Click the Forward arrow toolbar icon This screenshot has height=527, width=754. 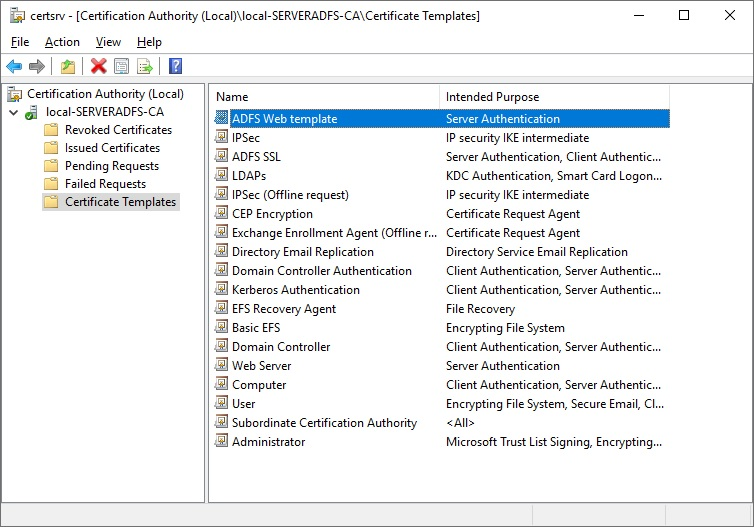coord(37,67)
